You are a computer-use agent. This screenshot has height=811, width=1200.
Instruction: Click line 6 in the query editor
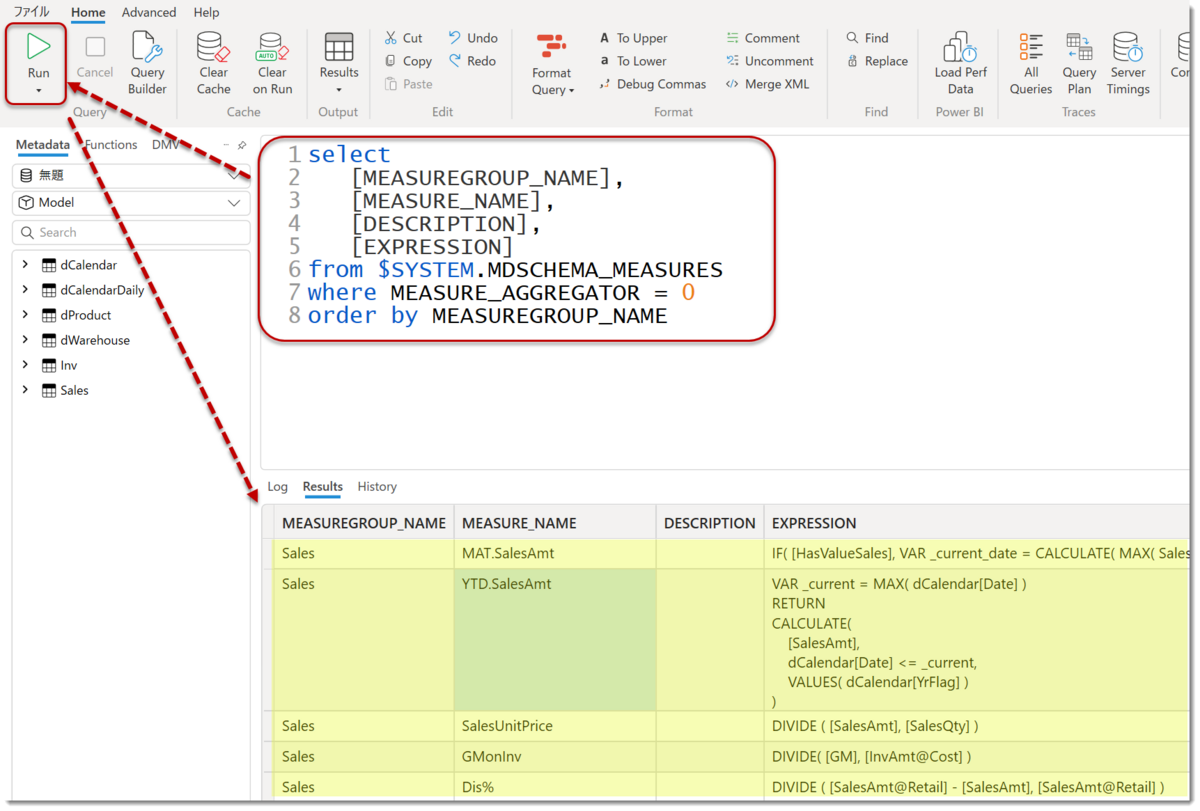(x=515, y=270)
